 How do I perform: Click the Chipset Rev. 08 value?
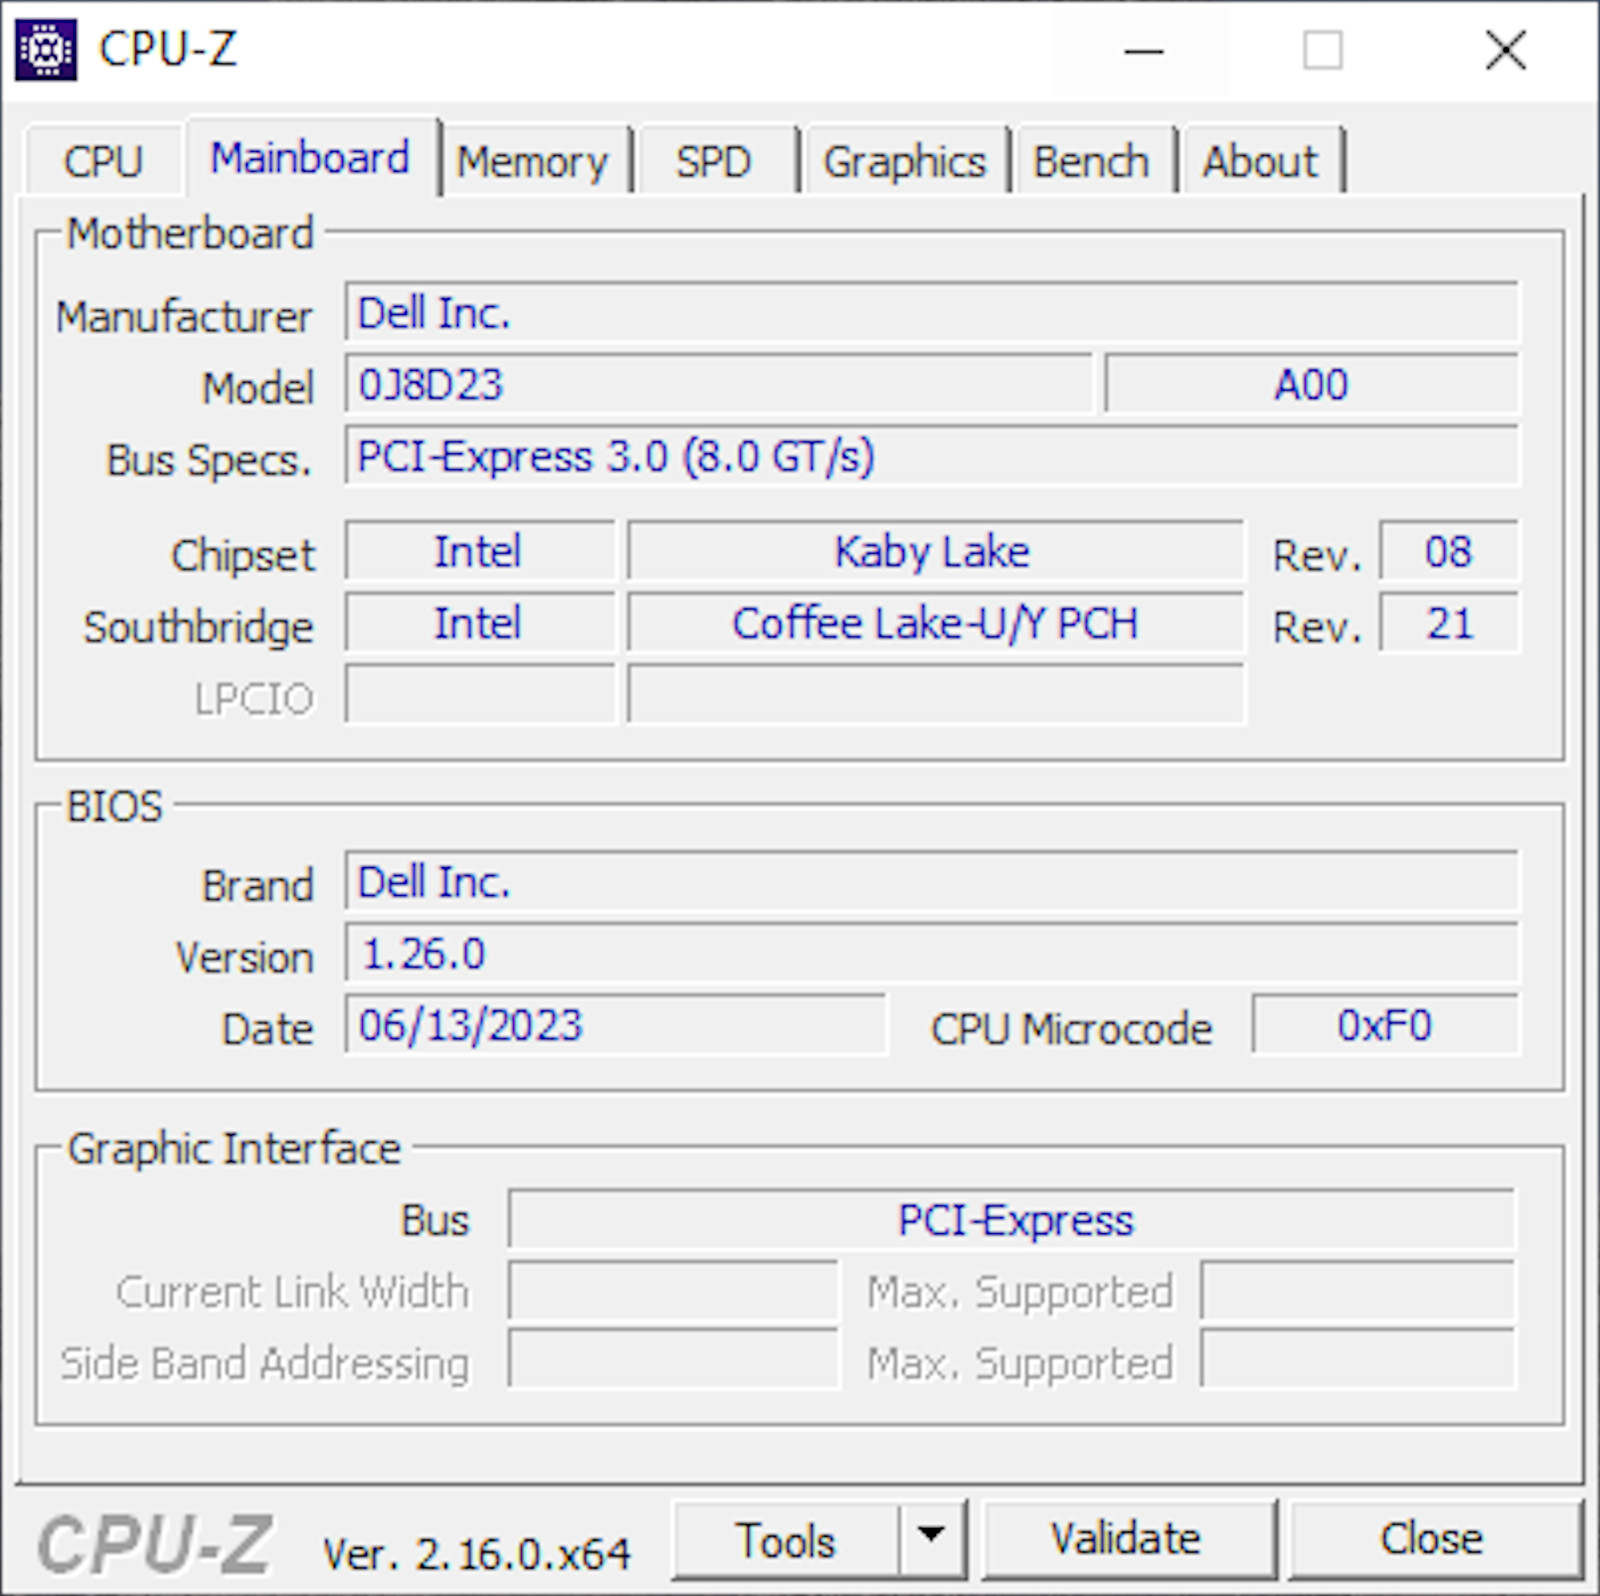(x=1449, y=551)
